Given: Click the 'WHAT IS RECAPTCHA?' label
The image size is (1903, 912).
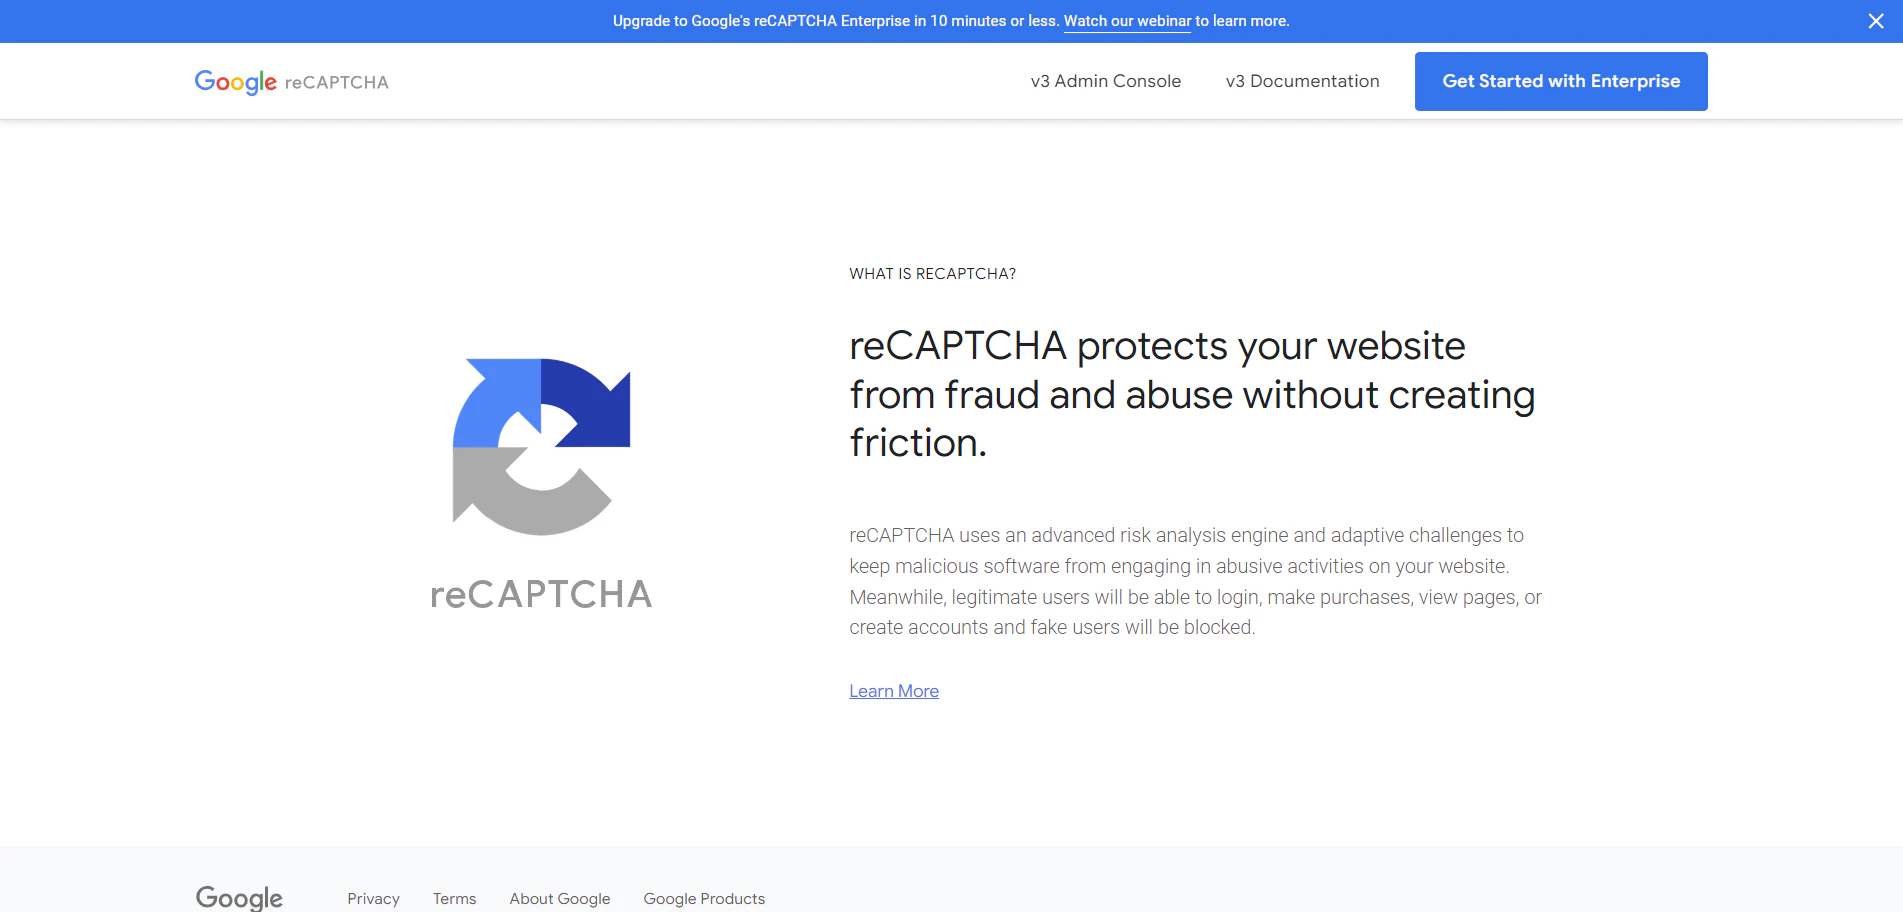Looking at the screenshot, I should point(932,274).
